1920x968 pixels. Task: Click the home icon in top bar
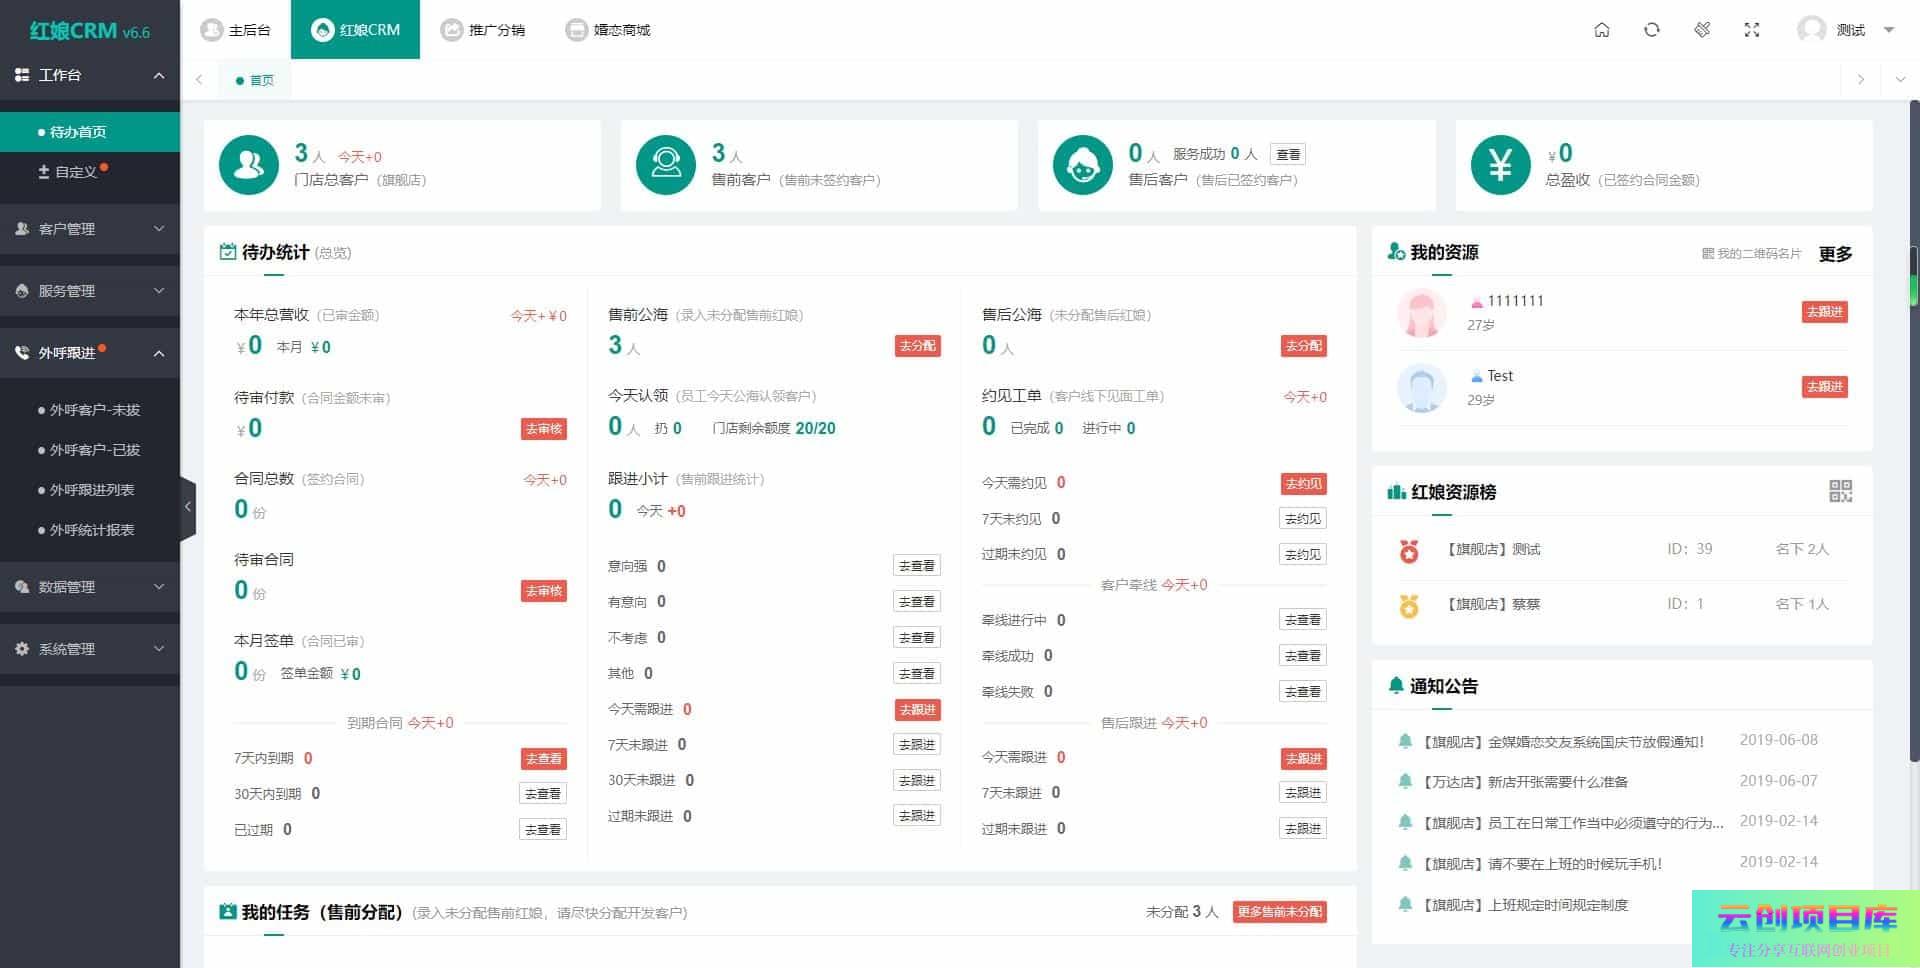coord(1601,30)
